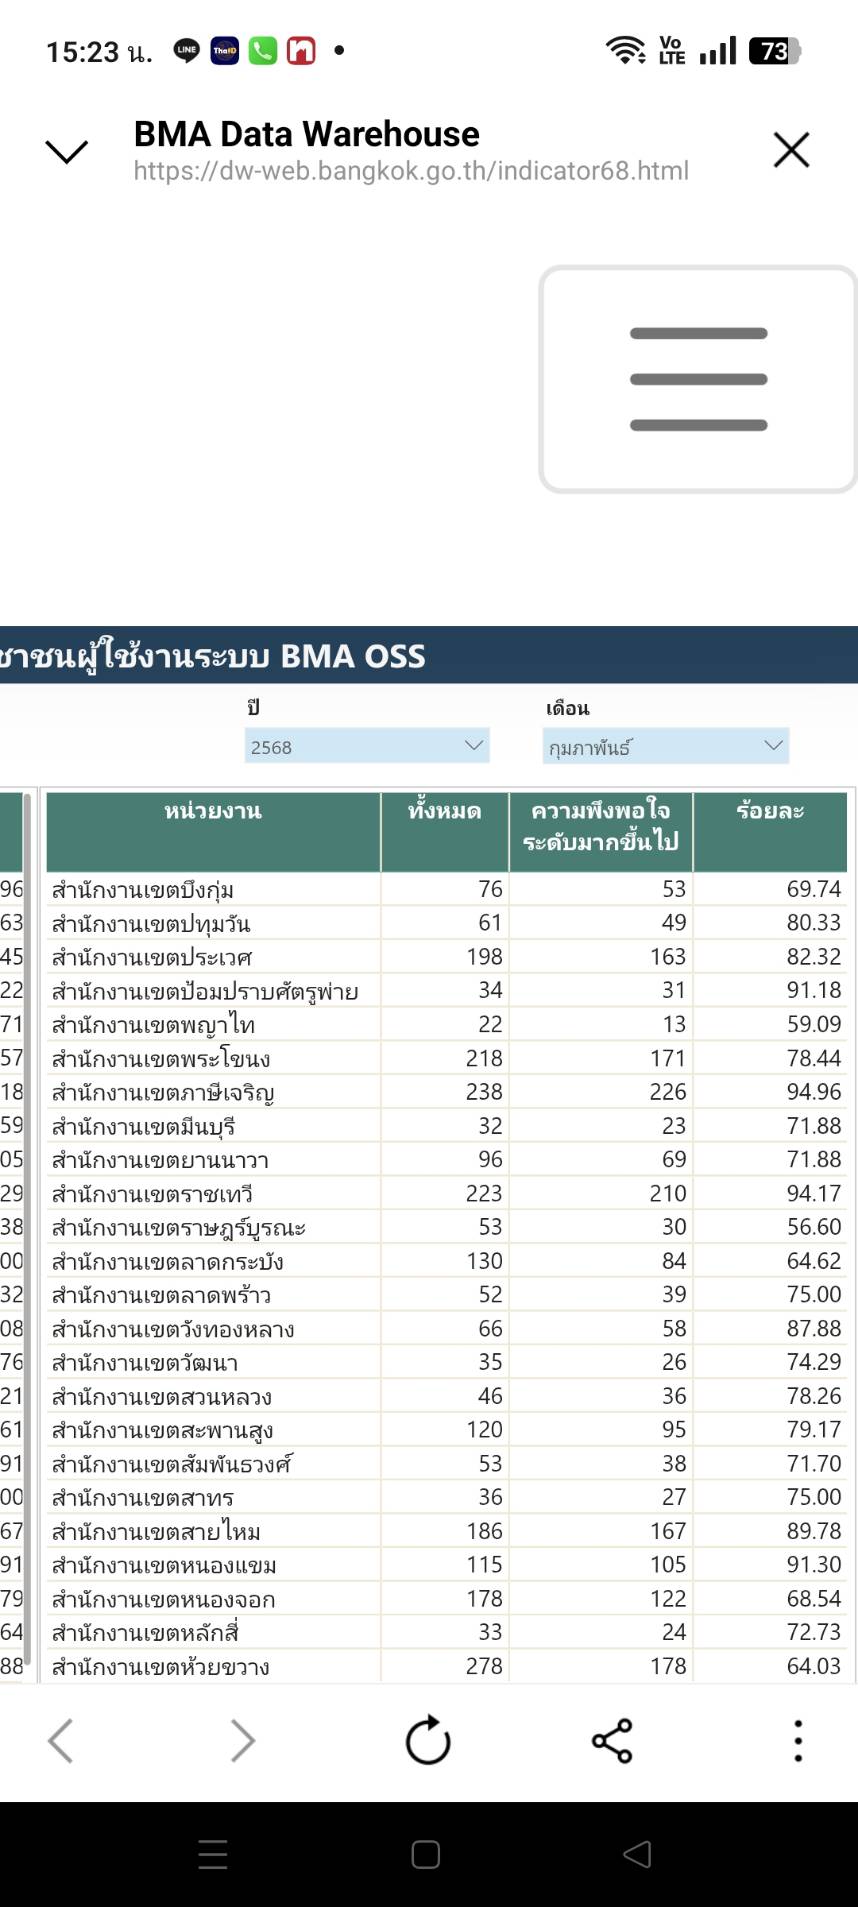This screenshot has width=858, height=1907.
Task: Sort by ความพึงพอใจระดับมากขึ้นไป column header
Action: (601, 831)
